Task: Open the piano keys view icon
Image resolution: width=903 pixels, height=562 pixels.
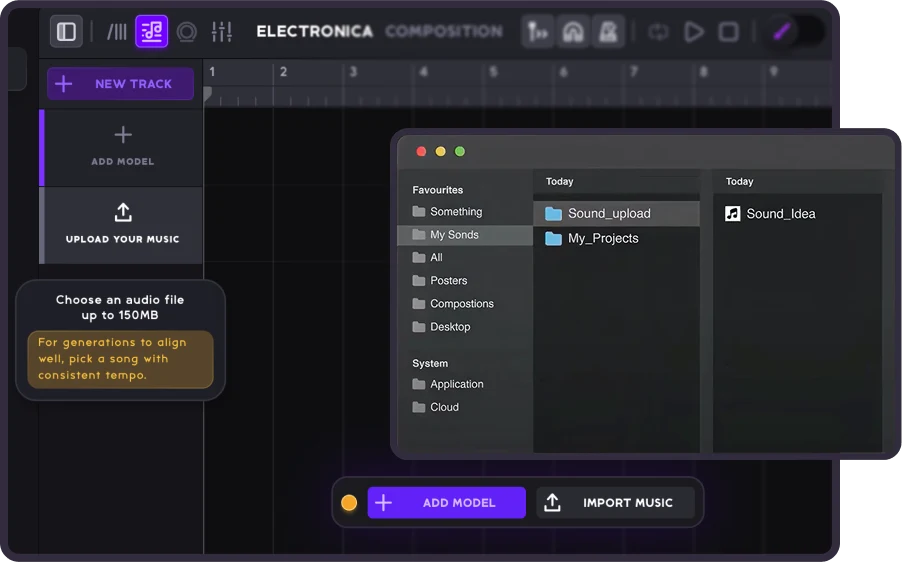Action: [117, 31]
